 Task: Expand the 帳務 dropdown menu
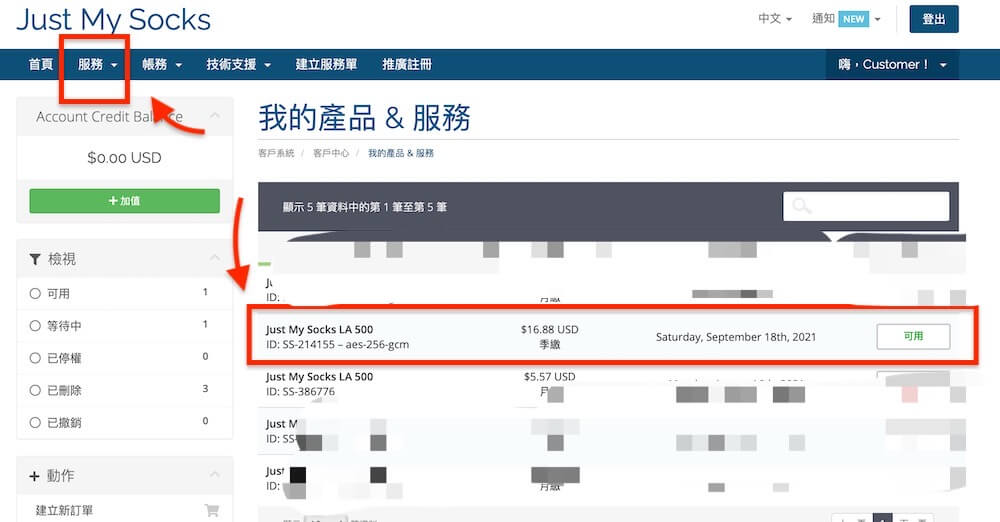click(x=162, y=65)
